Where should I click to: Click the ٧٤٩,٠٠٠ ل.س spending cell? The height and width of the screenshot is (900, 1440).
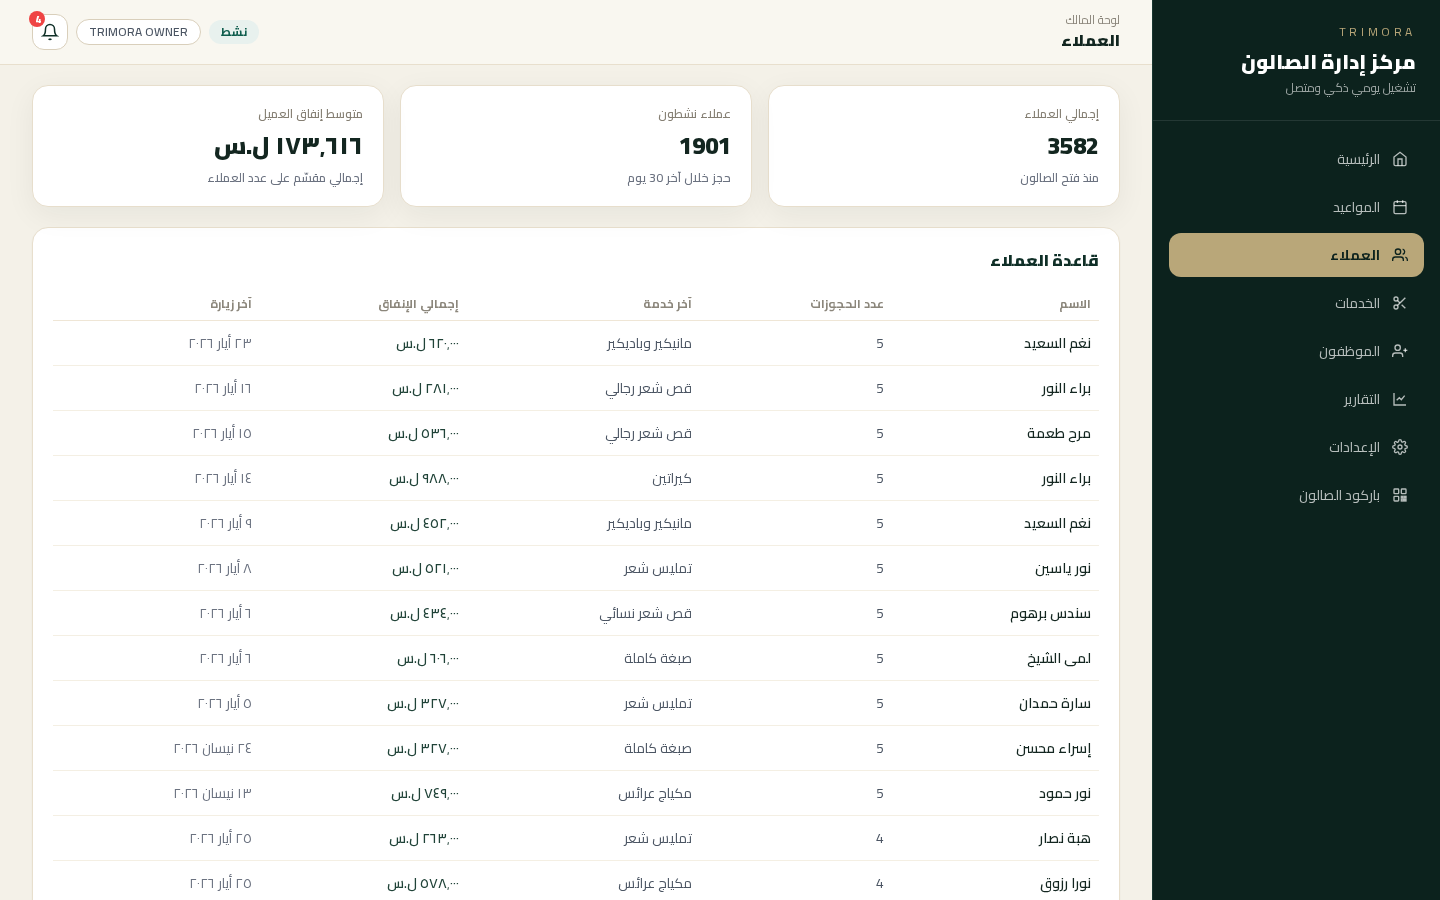point(425,793)
